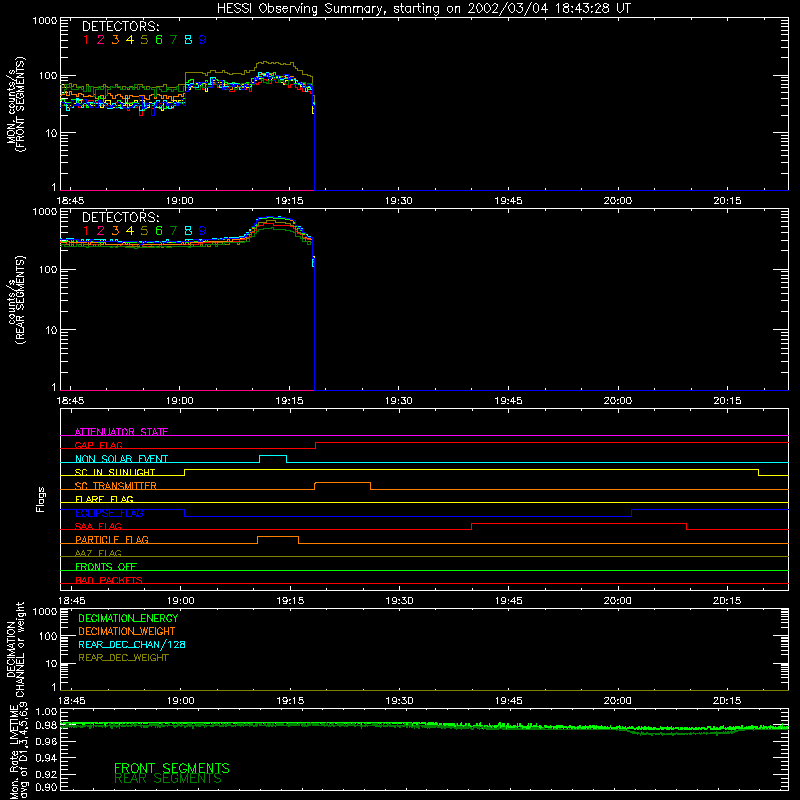Click the ATTENUATOR_STATE flag label
Image resolution: width=800 pixels, height=800 pixels.
tap(121, 432)
